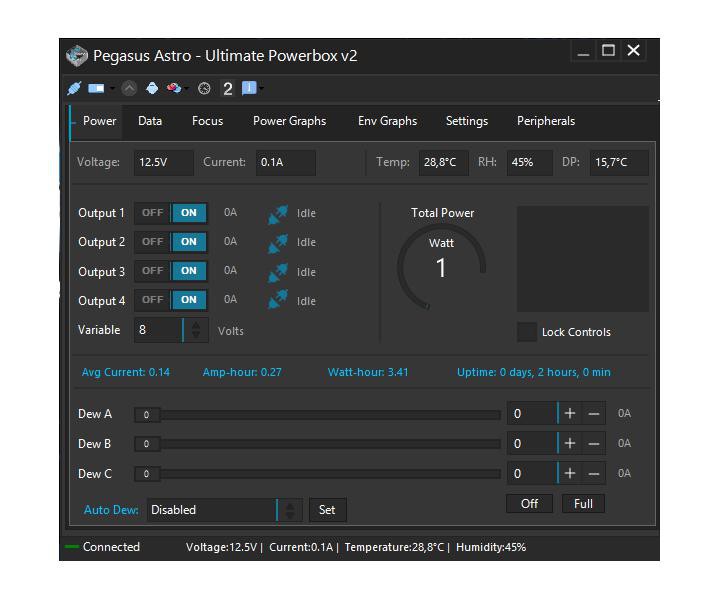
Task: Turn off Output 4 power toggle
Action: pyautogui.click(x=152, y=300)
